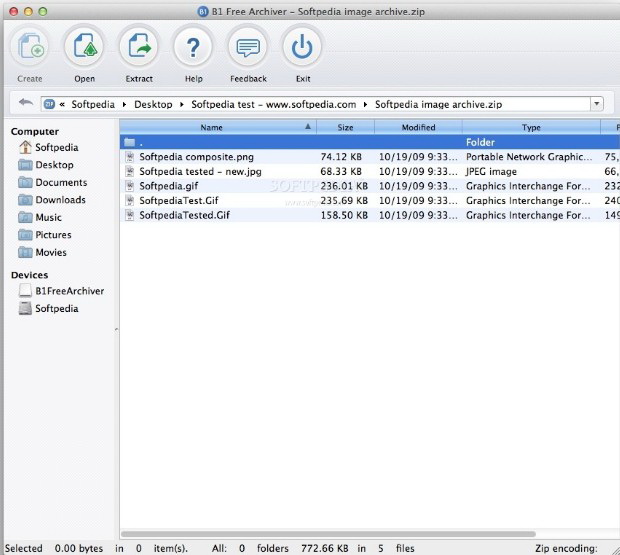Click the Folder type cell in highlighted row
This screenshot has height=555, width=620.
[x=480, y=142]
